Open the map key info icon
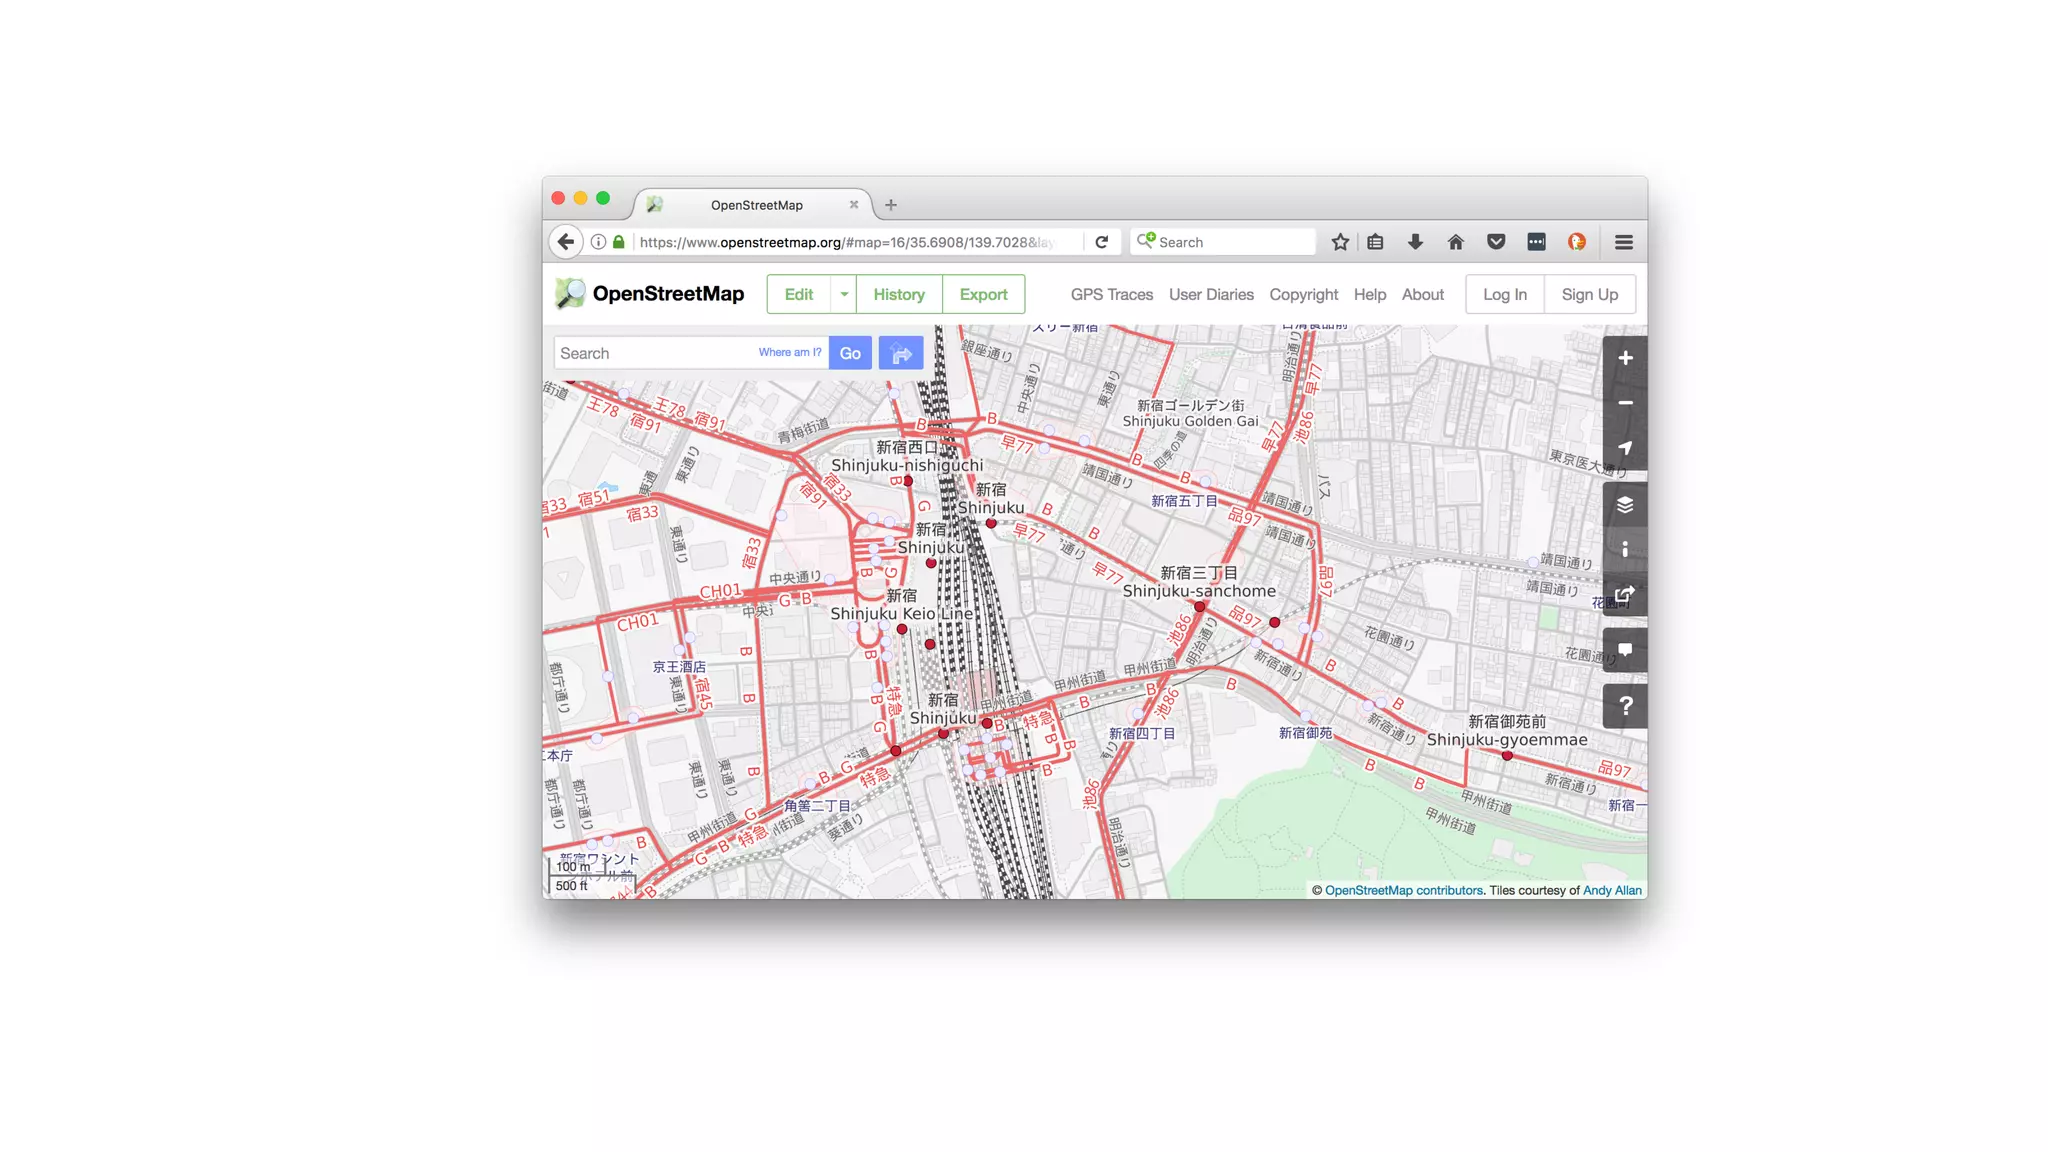 click(1625, 550)
